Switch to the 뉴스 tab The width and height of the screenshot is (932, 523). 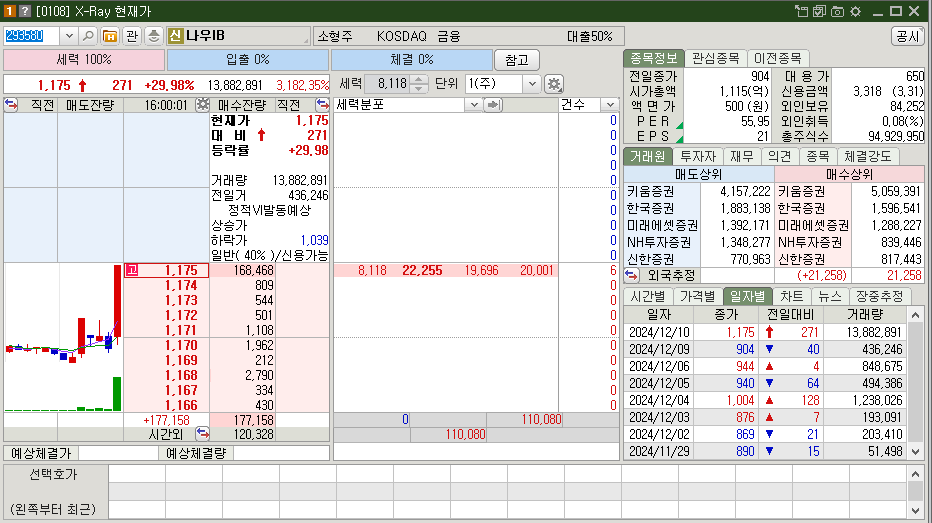point(830,296)
